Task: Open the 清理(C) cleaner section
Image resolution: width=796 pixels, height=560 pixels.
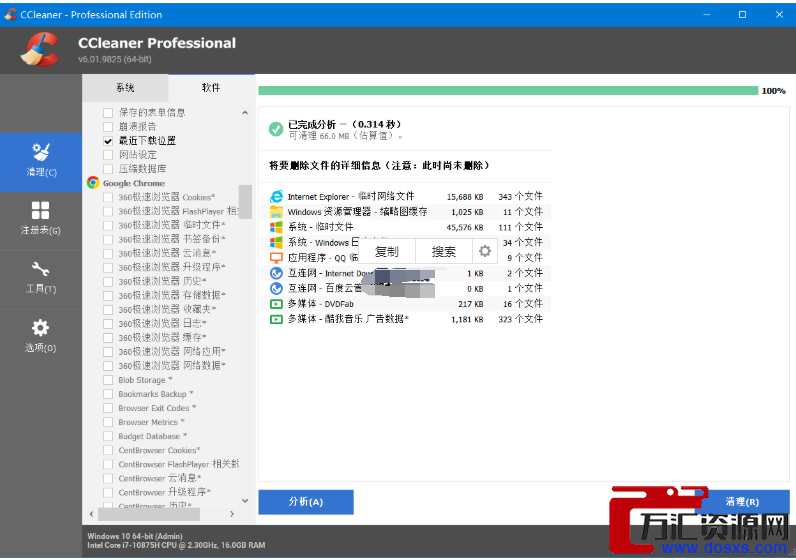Action: [41, 161]
